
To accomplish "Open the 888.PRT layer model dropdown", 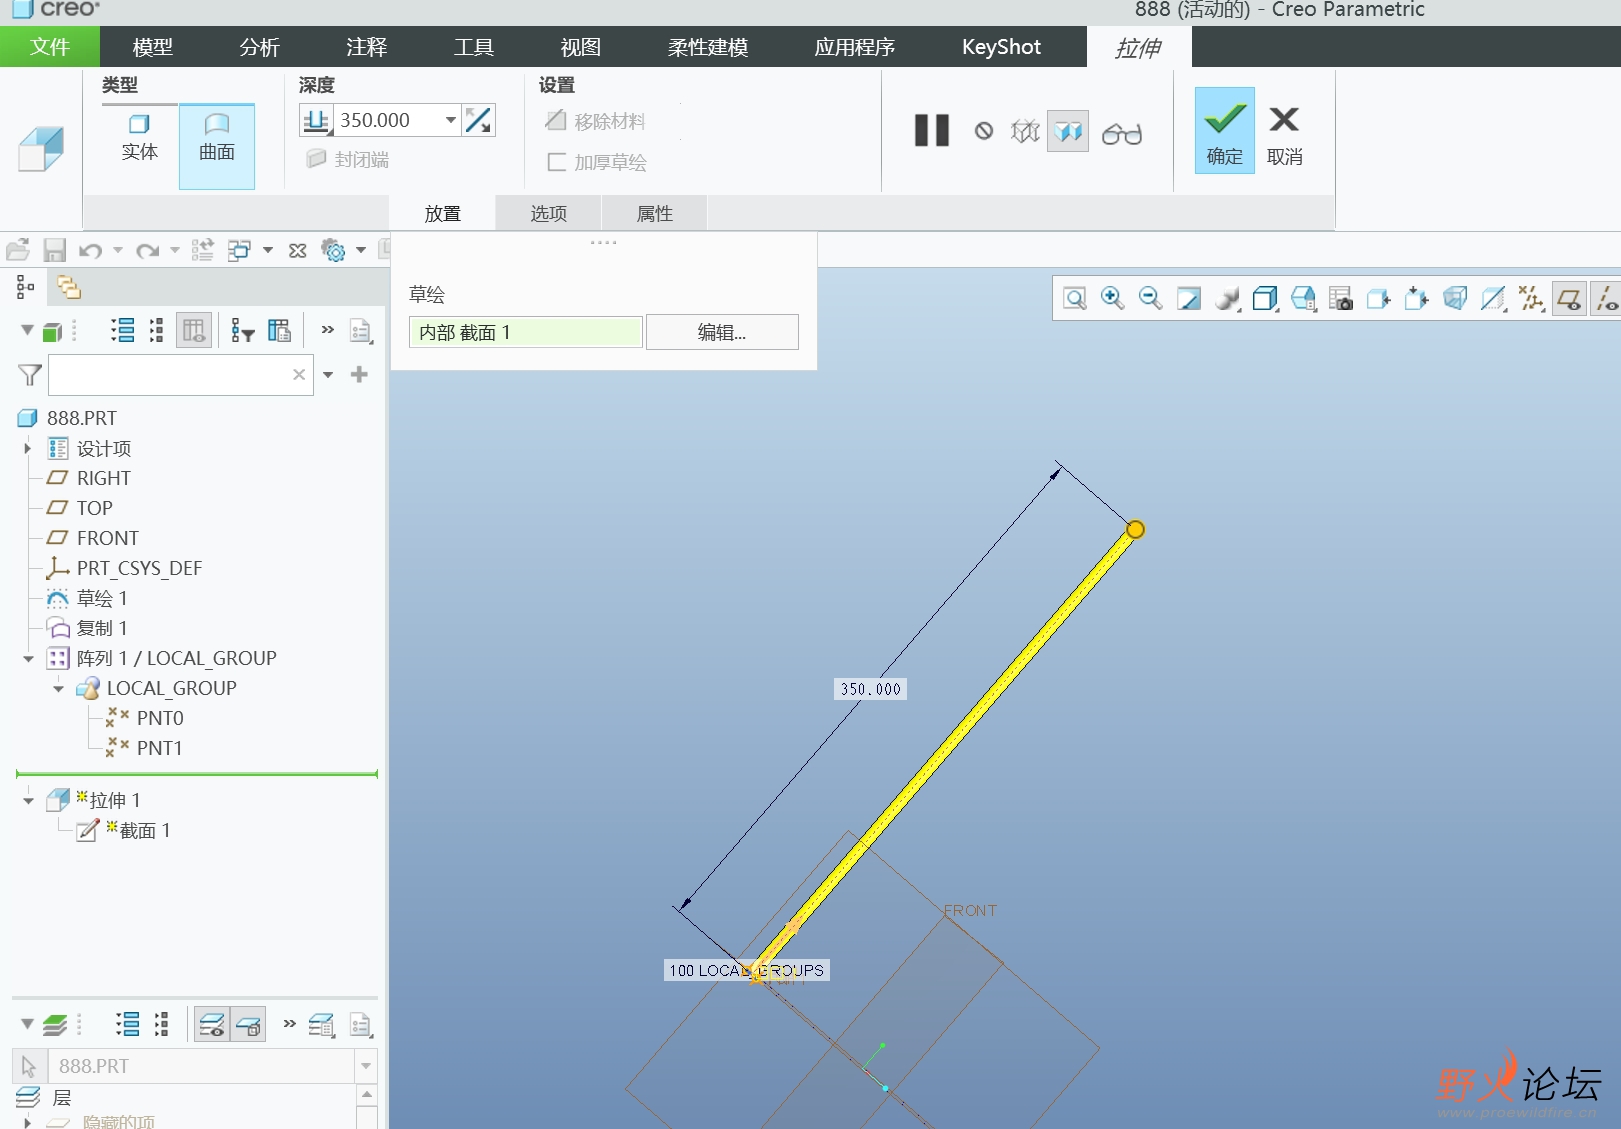I will tap(366, 1066).
